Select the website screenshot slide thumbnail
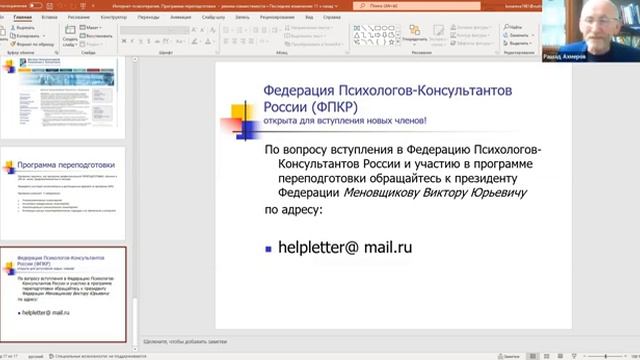640x360 pixels. click(63, 97)
